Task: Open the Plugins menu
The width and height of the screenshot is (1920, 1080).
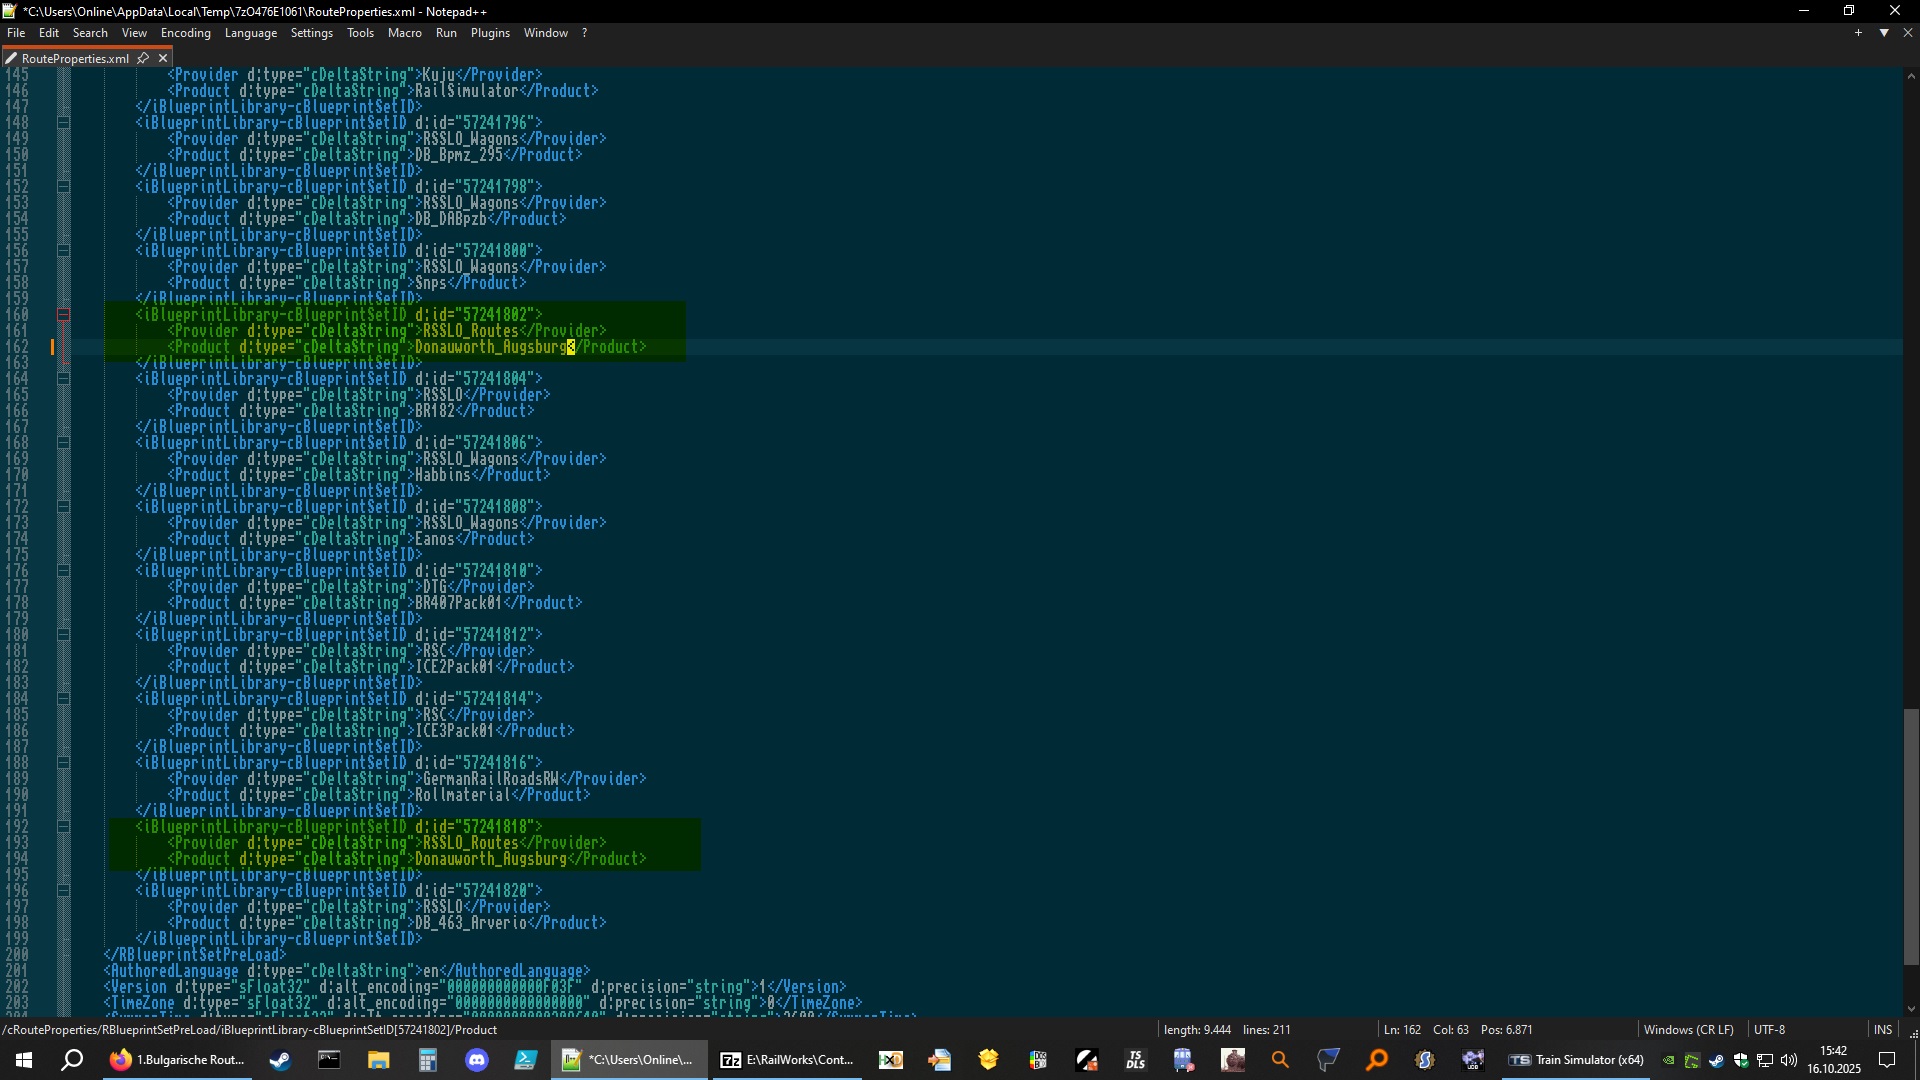Action: [490, 33]
